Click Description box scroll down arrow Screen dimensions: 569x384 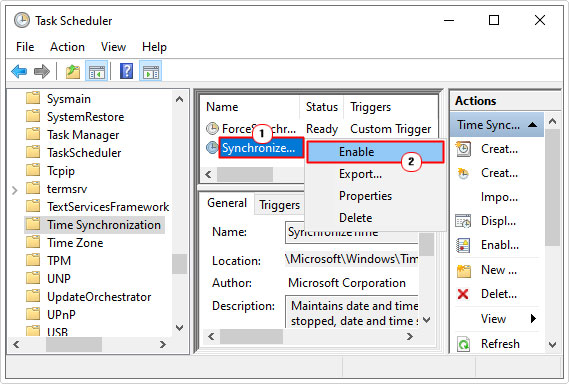(x=427, y=320)
